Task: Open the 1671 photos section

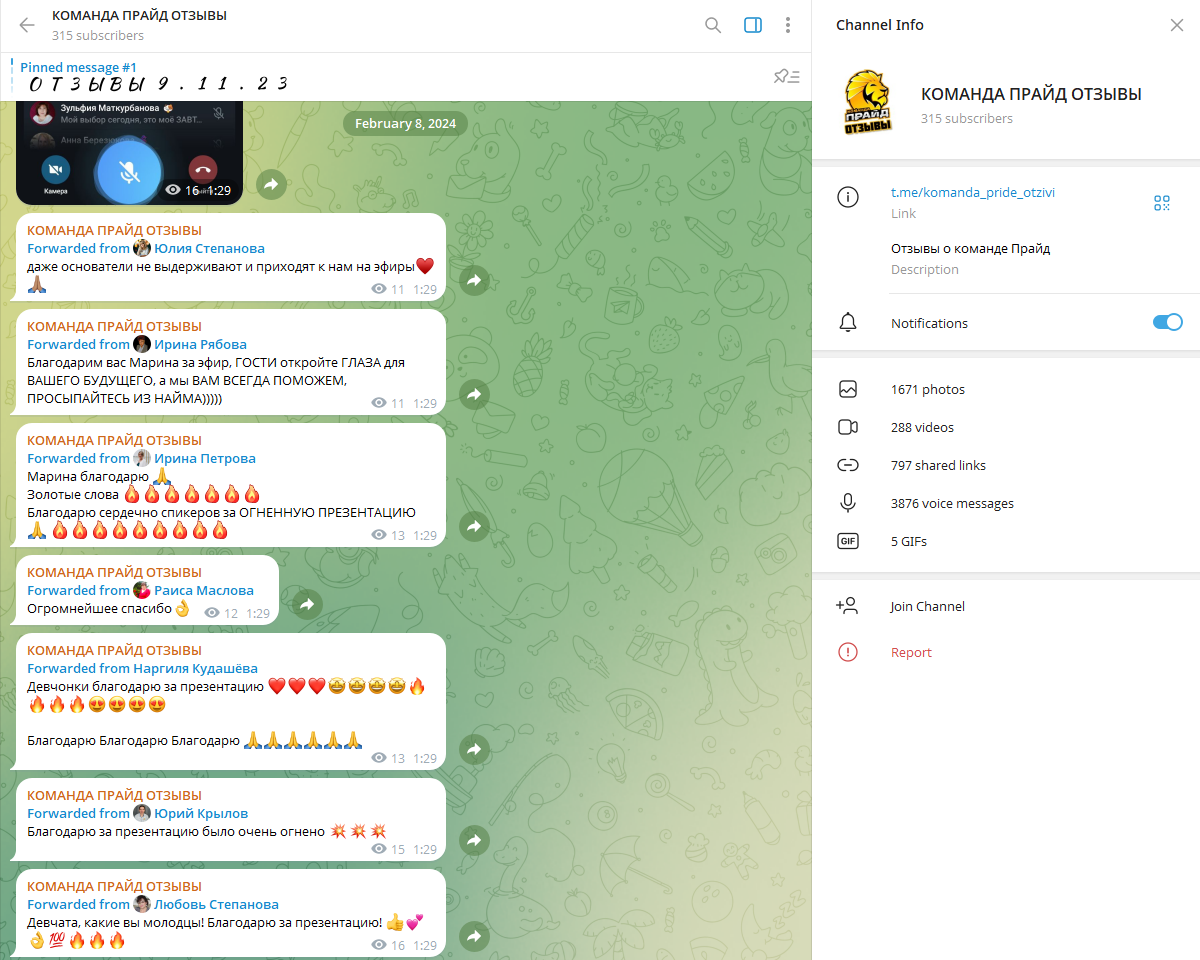Action: point(927,389)
